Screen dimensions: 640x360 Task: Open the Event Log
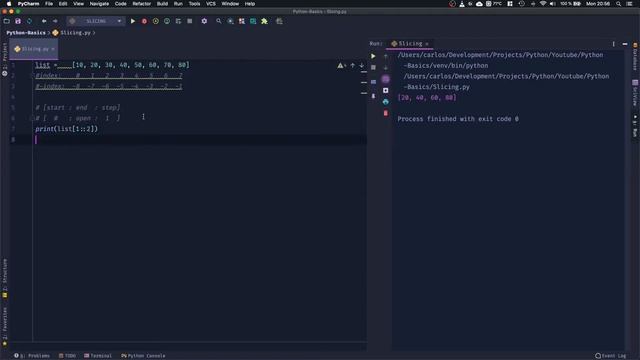click(611, 356)
